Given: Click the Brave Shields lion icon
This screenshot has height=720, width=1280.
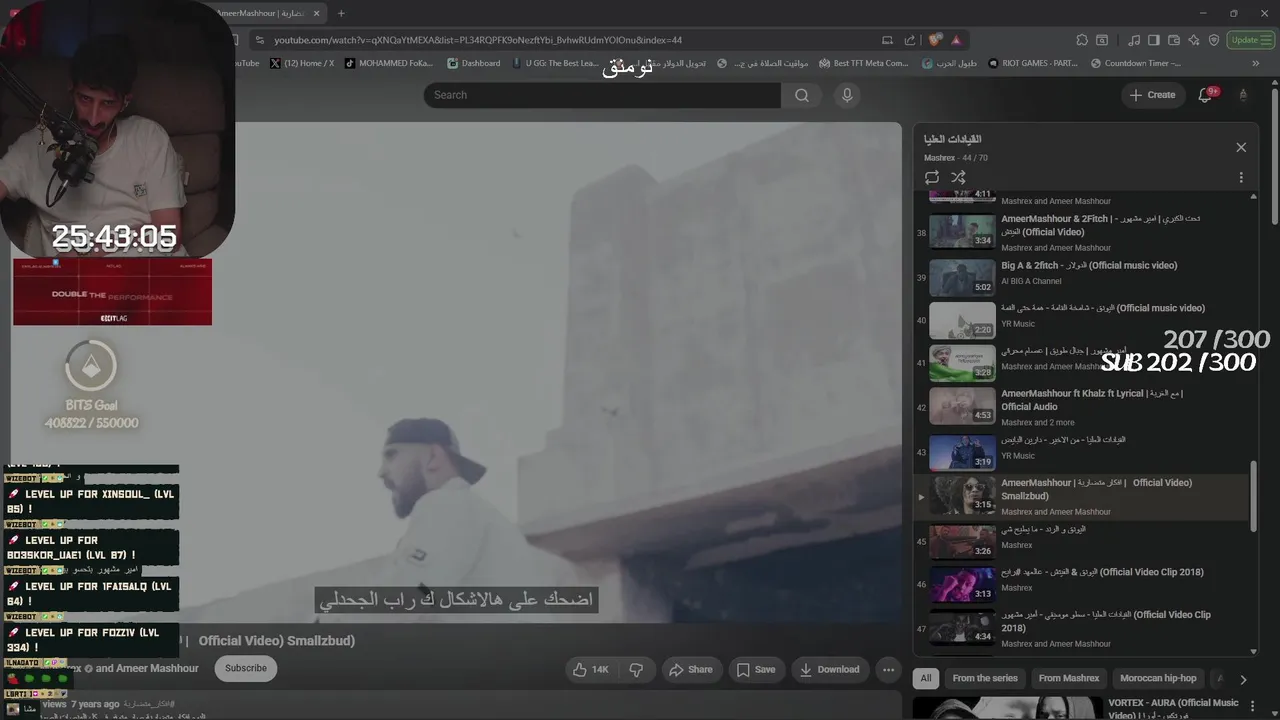Looking at the screenshot, I should [x=934, y=40].
